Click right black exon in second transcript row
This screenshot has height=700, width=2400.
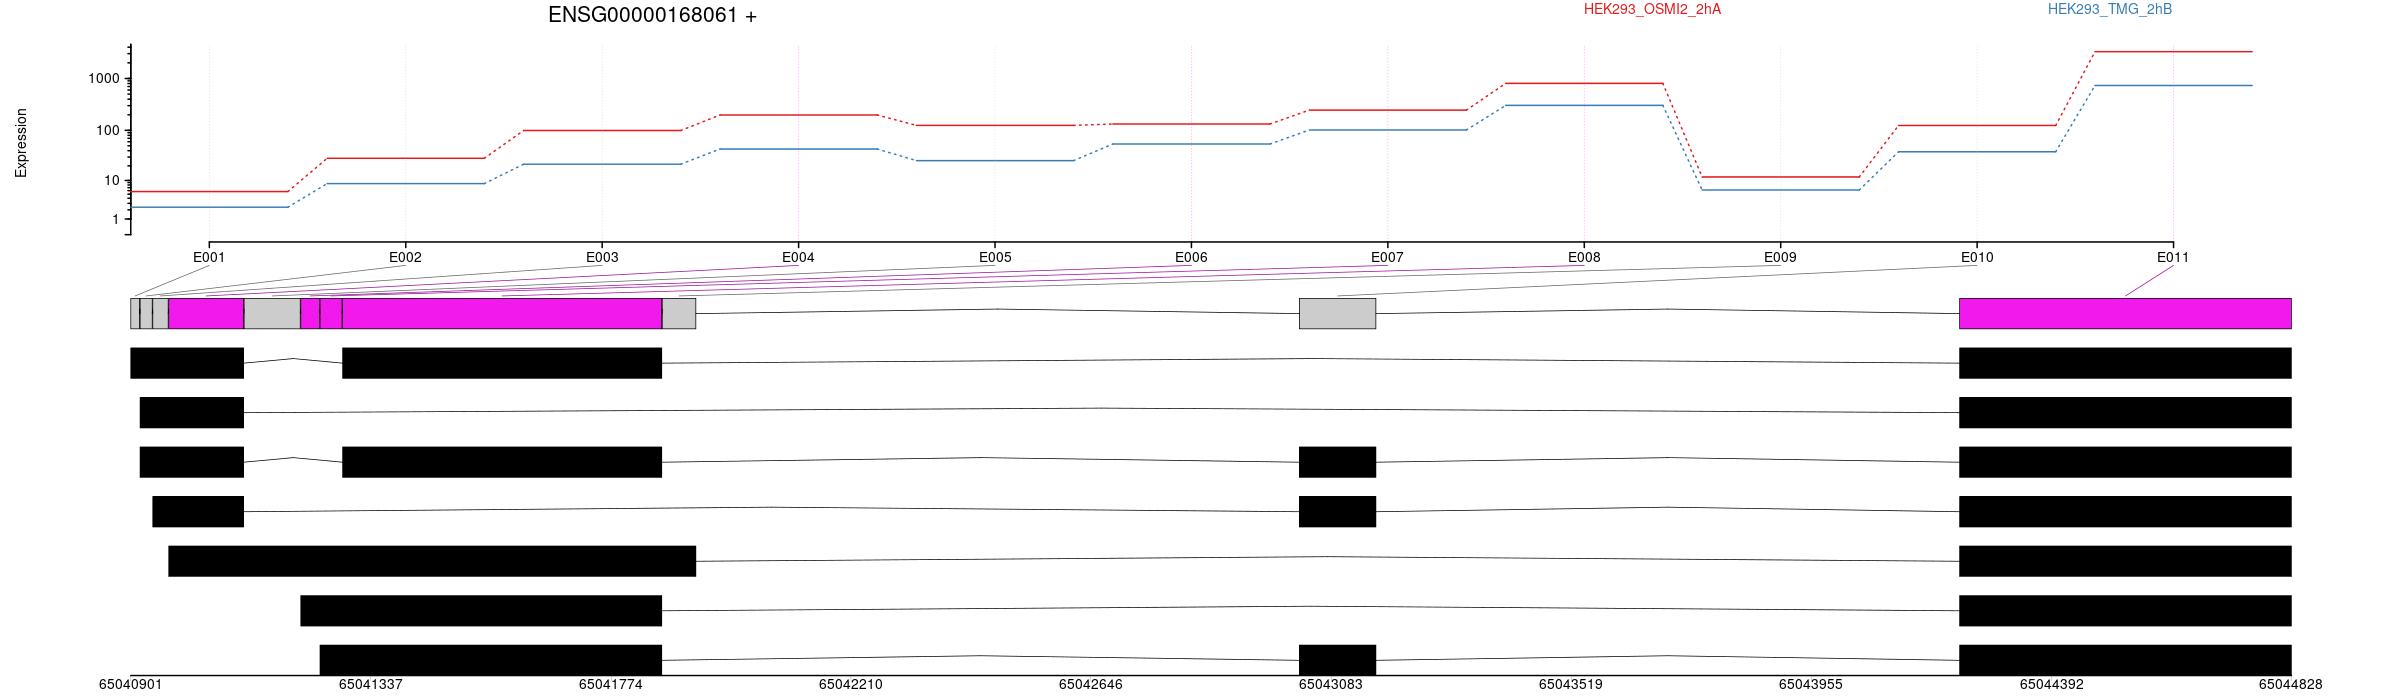(x=2125, y=412)
